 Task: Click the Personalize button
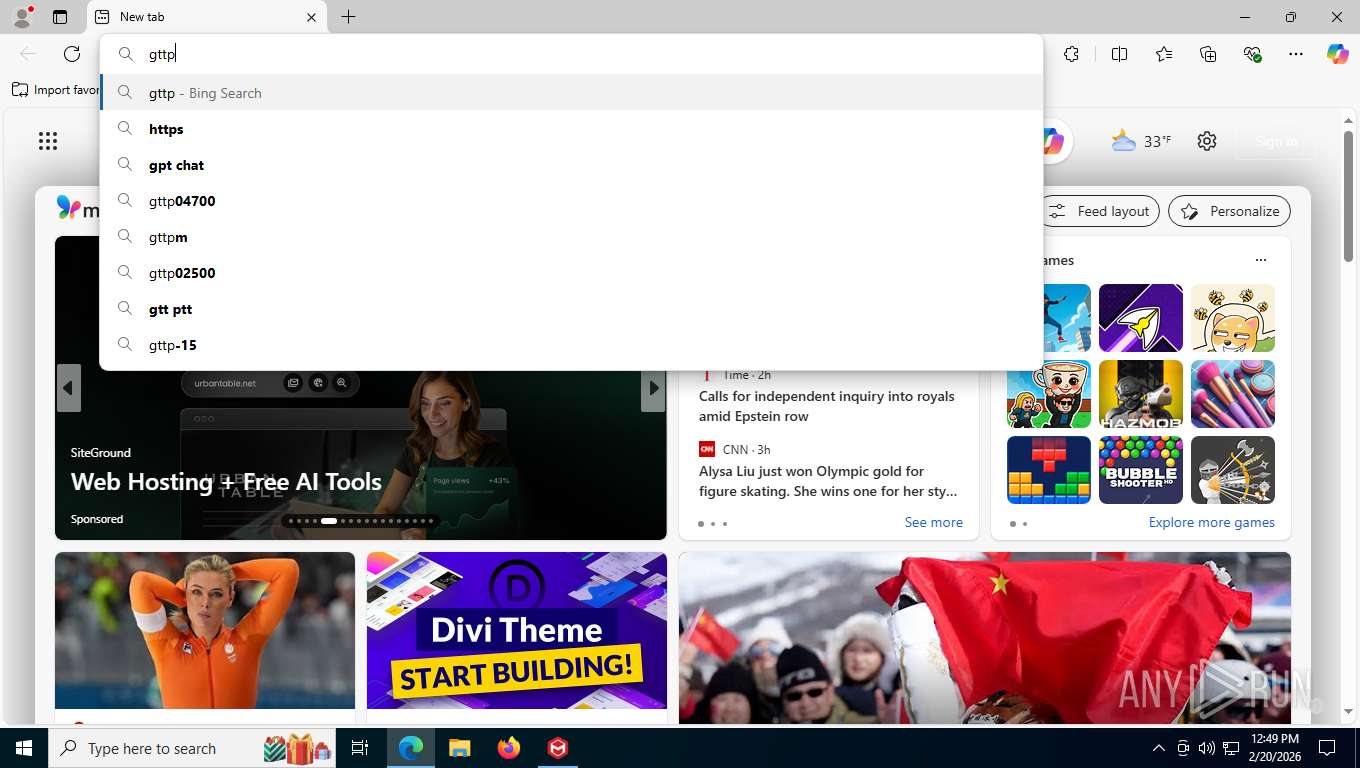(1229, 211)
